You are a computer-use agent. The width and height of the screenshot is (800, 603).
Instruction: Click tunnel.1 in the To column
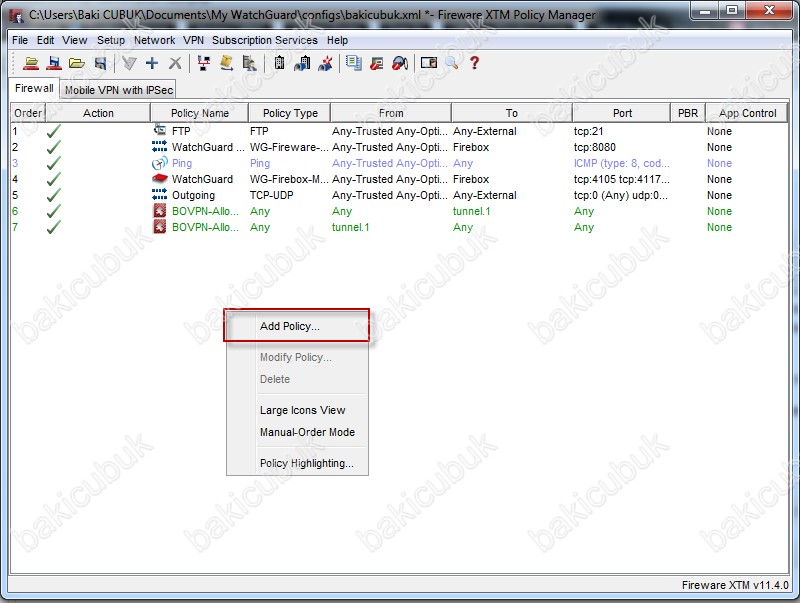pyautogui.click(x=471, y=211)
